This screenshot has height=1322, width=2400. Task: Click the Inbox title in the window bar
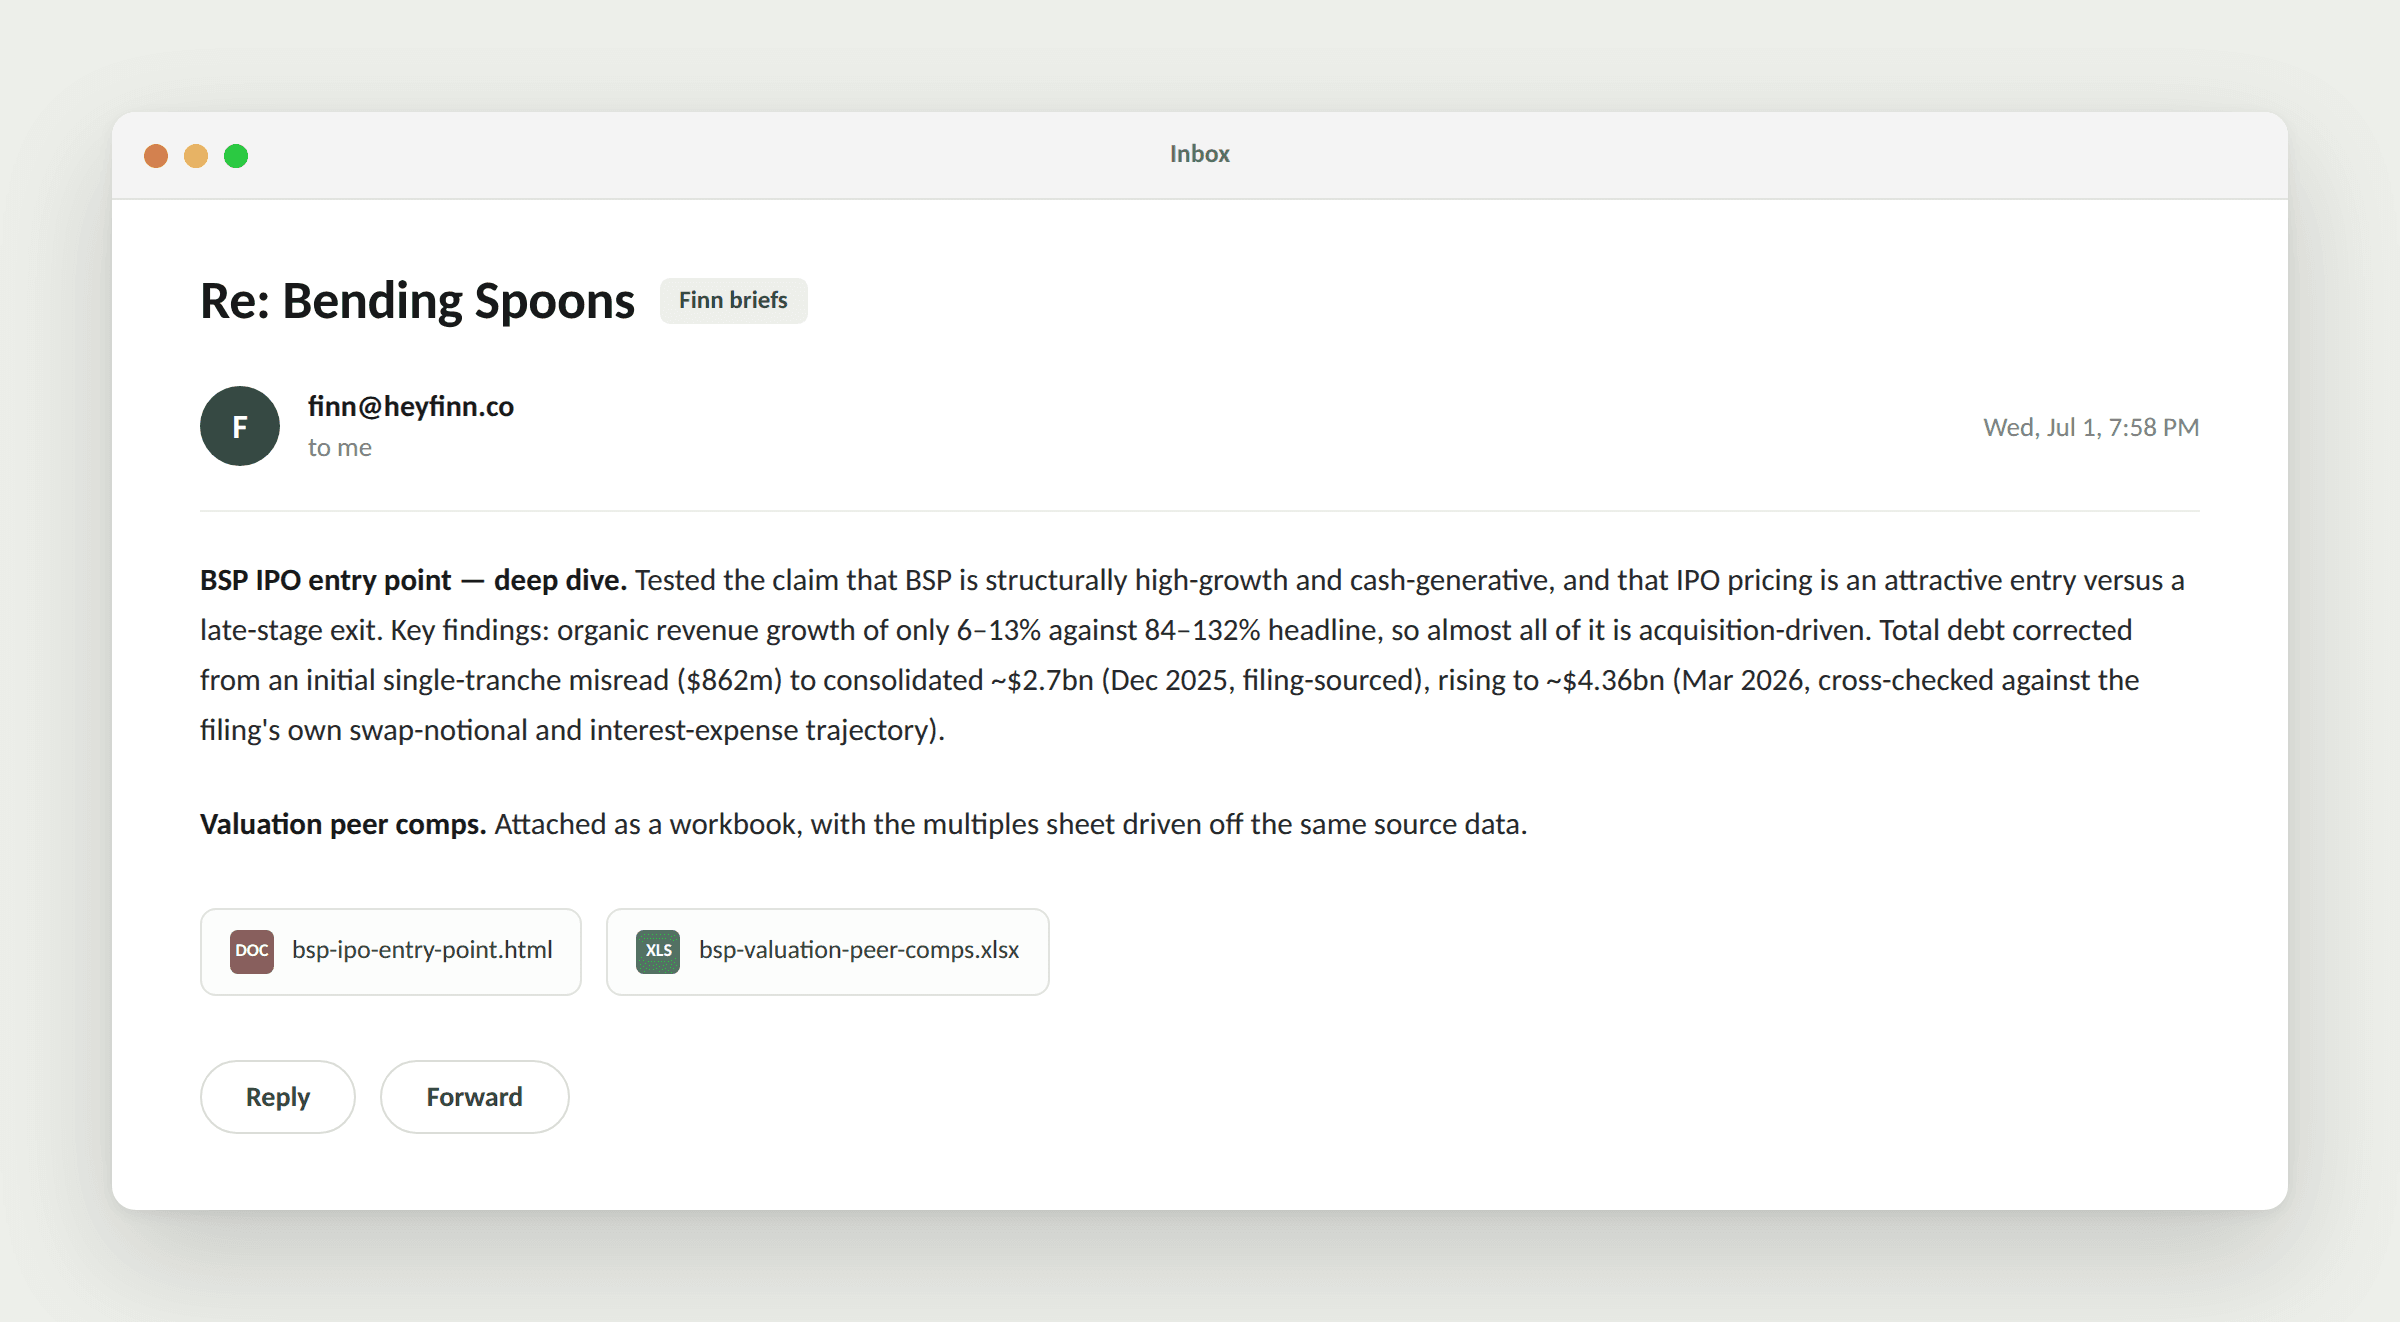[1200, 154]
